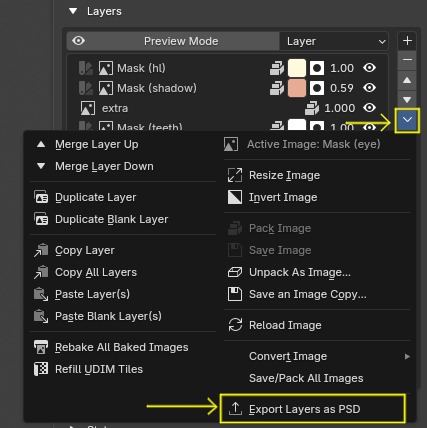The height and width of the screenshot is (428, 427).
Task: Select the Mask (hl) layer name
Action: click(141, 68)
